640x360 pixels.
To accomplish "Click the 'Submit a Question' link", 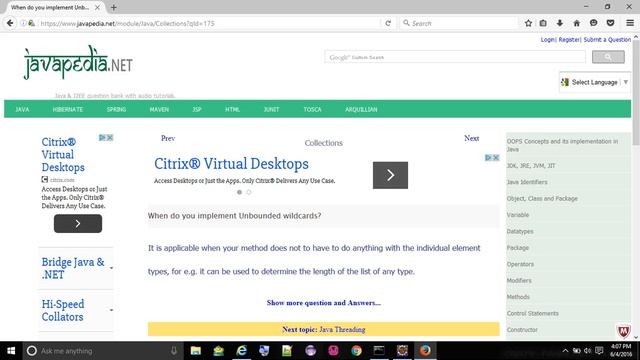I will point(607,40).
